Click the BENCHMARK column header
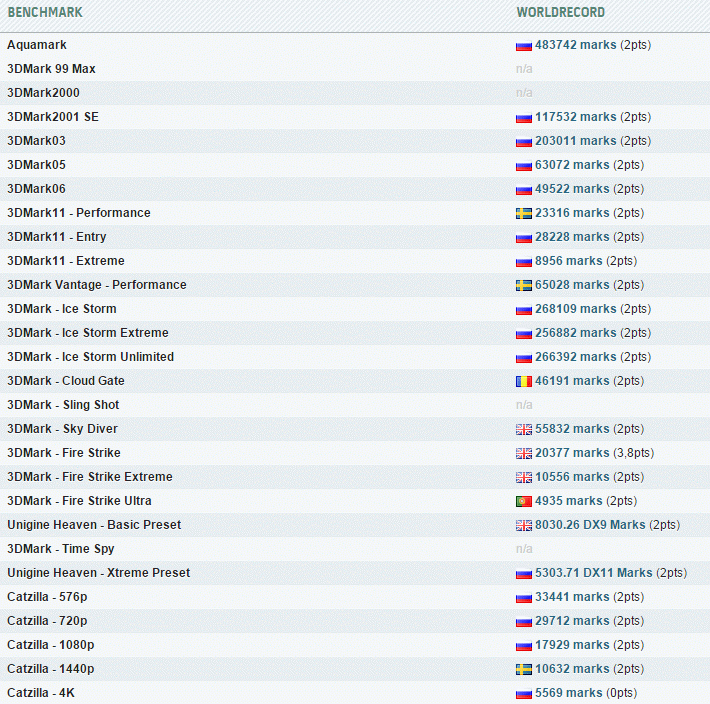The image size is (710, 704). [x=45, y=13]
